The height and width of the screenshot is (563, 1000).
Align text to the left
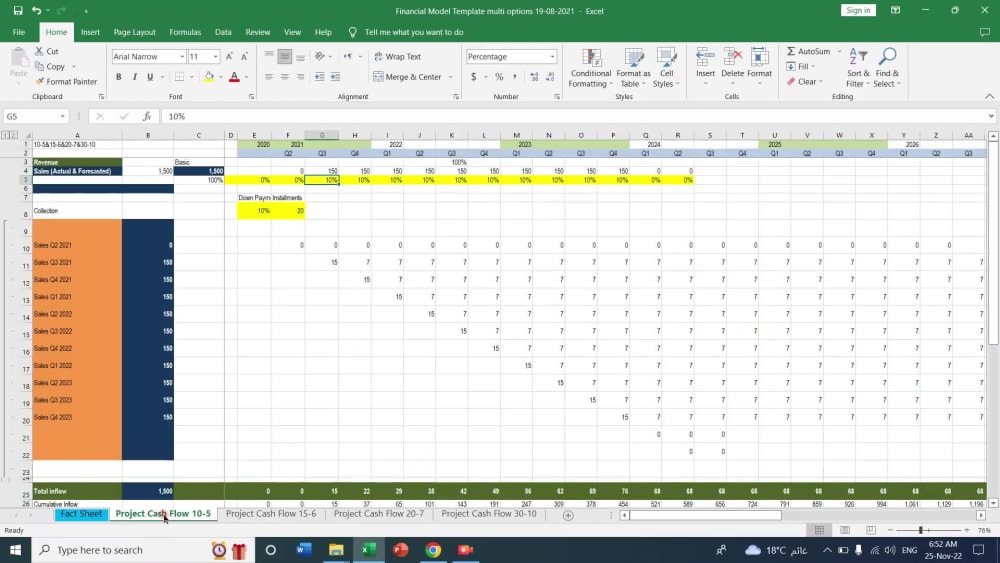point(269,77)
